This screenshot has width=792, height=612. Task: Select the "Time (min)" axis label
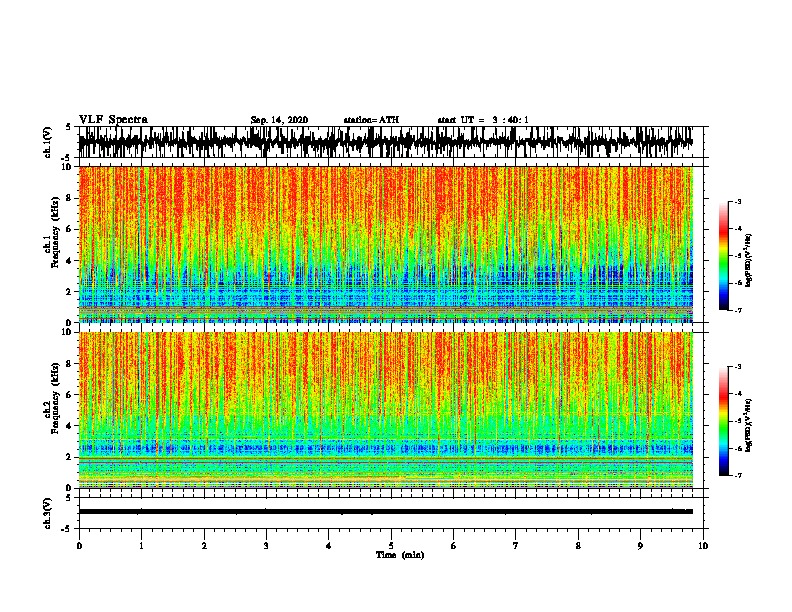[x=400, y=555]
